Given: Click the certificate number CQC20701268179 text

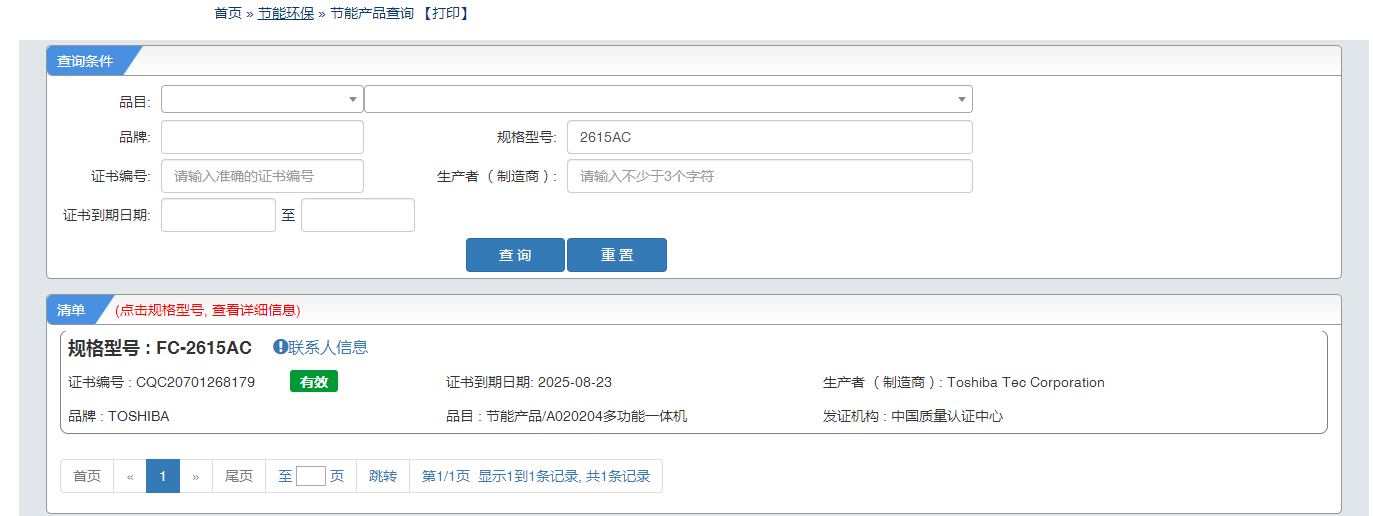Looking at the screenshot, I should tap(195, 382).
